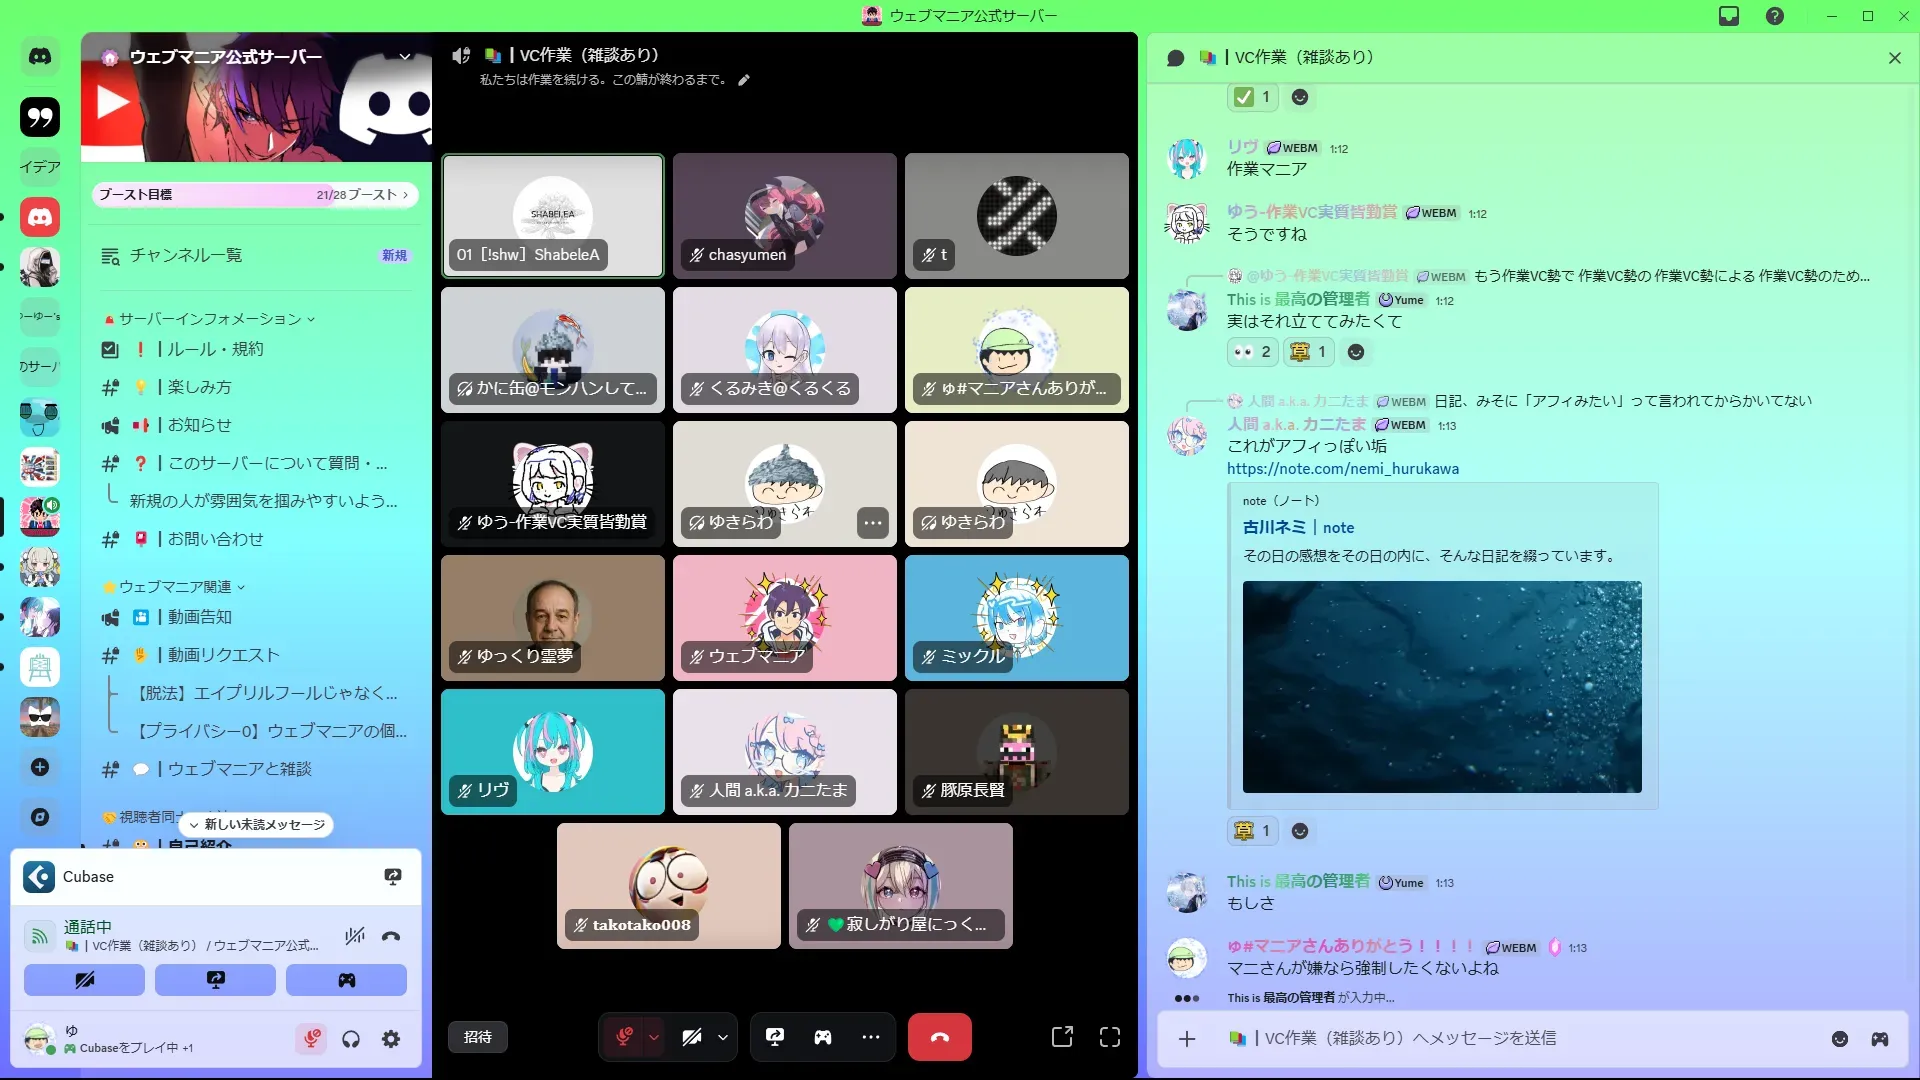Click the red disconnect call button
Viewport: 1920px width, 1080px height.
pyautogui.click(x=939, y=1037)
